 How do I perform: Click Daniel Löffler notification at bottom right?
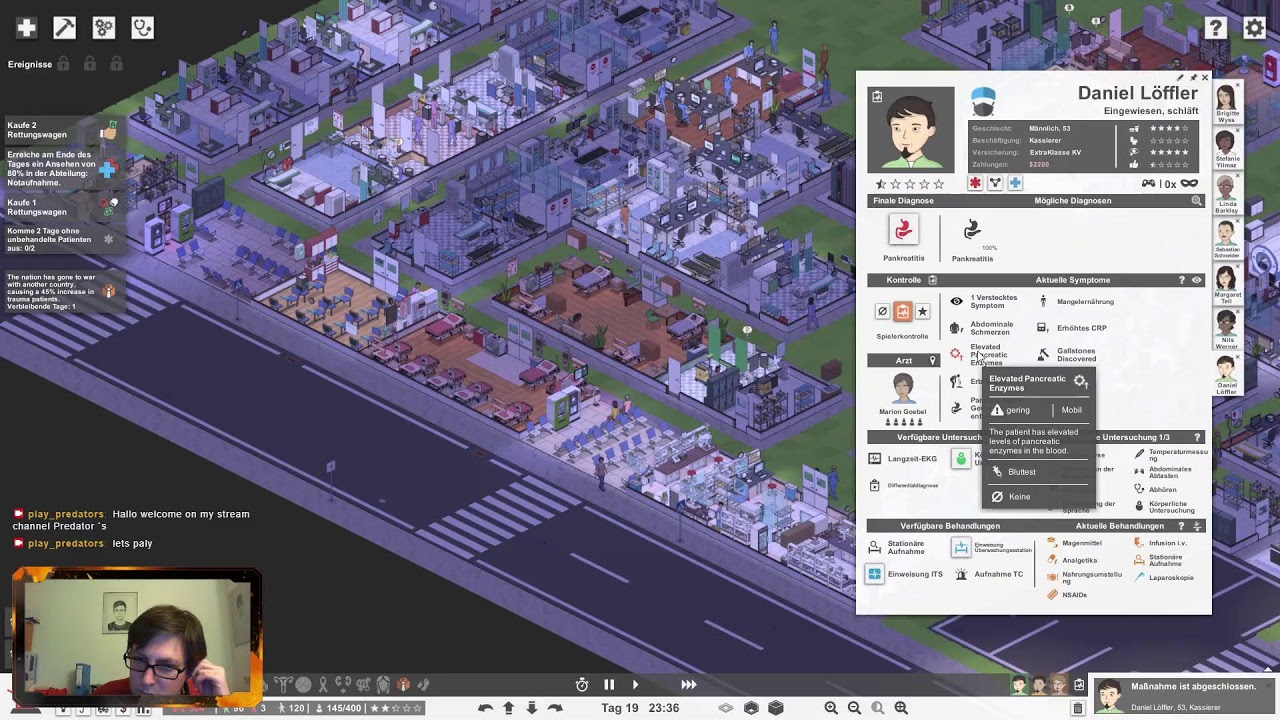click(1183, 696)
